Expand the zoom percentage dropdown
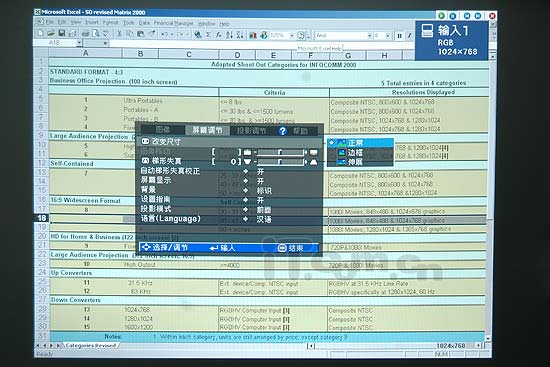 (292, 35)
